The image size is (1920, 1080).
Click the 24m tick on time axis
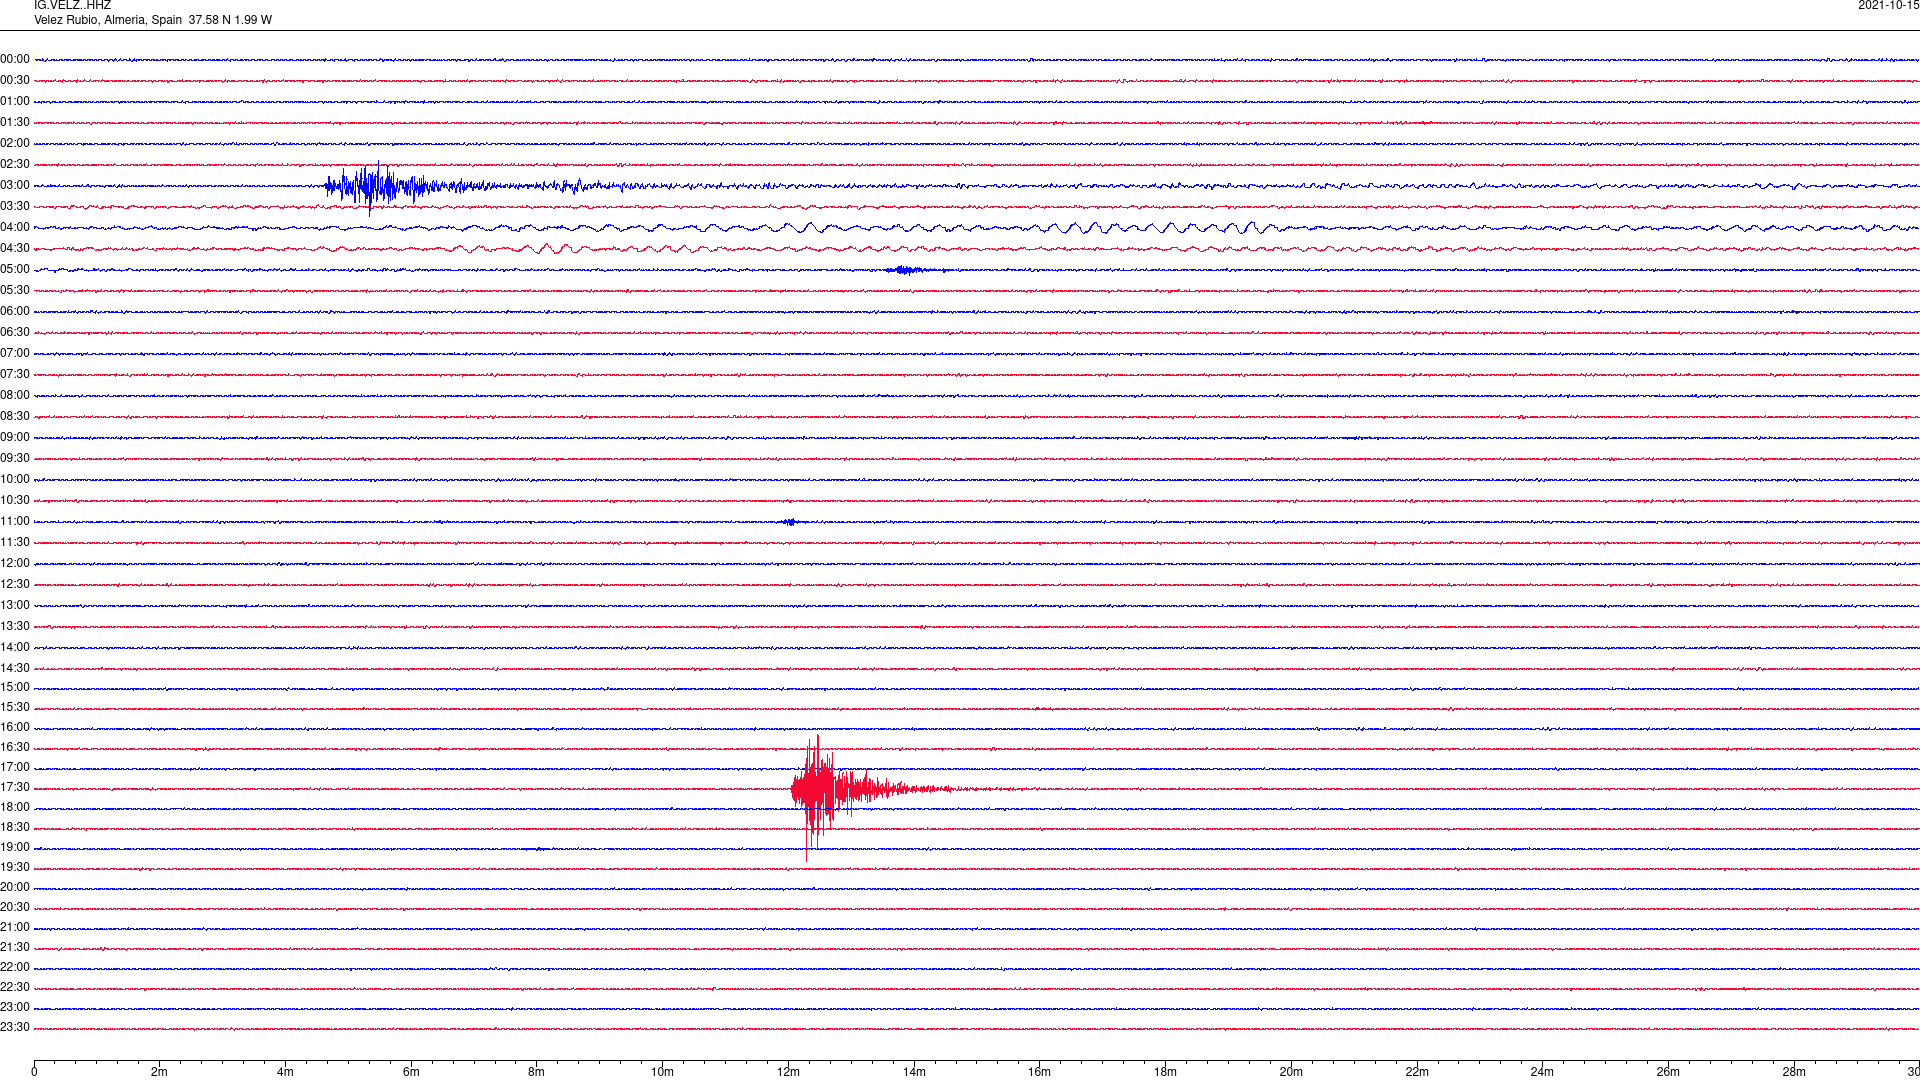point(1542,1071)
